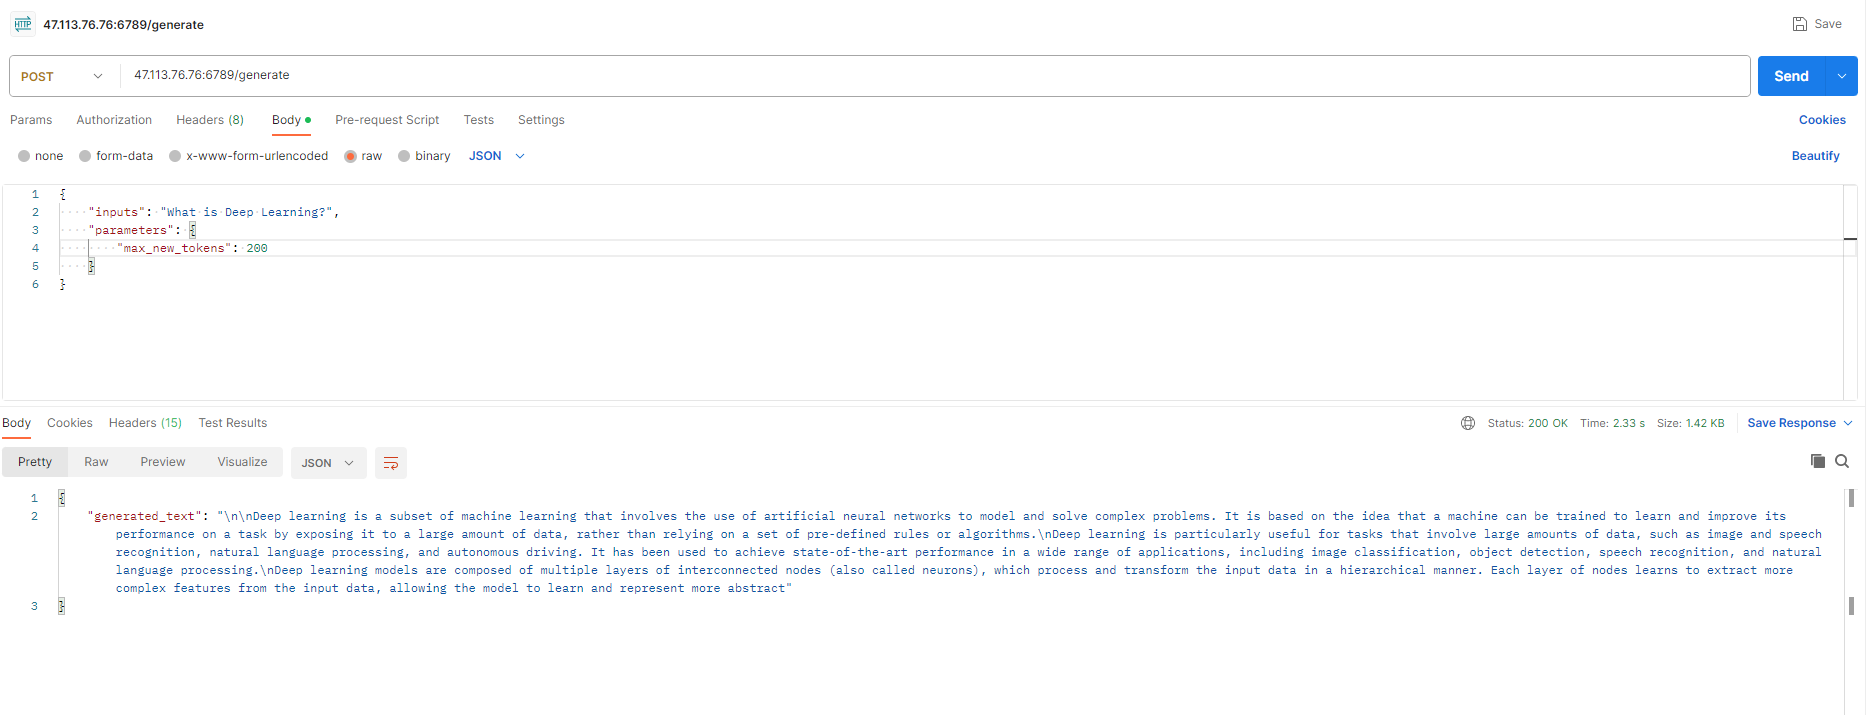Switch to the Authorization tab
The width and height of the screenshot is (1871, 715).
coord(114,120)
